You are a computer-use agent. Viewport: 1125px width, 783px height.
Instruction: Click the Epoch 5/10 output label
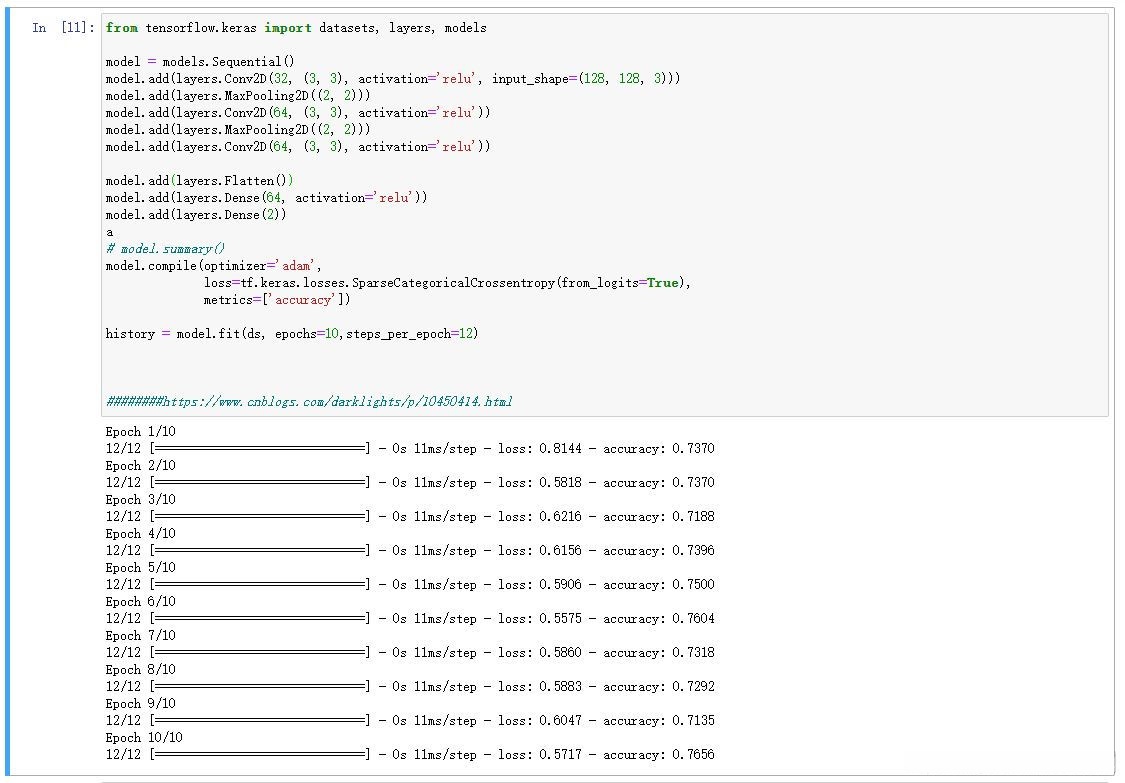point(140,568)
